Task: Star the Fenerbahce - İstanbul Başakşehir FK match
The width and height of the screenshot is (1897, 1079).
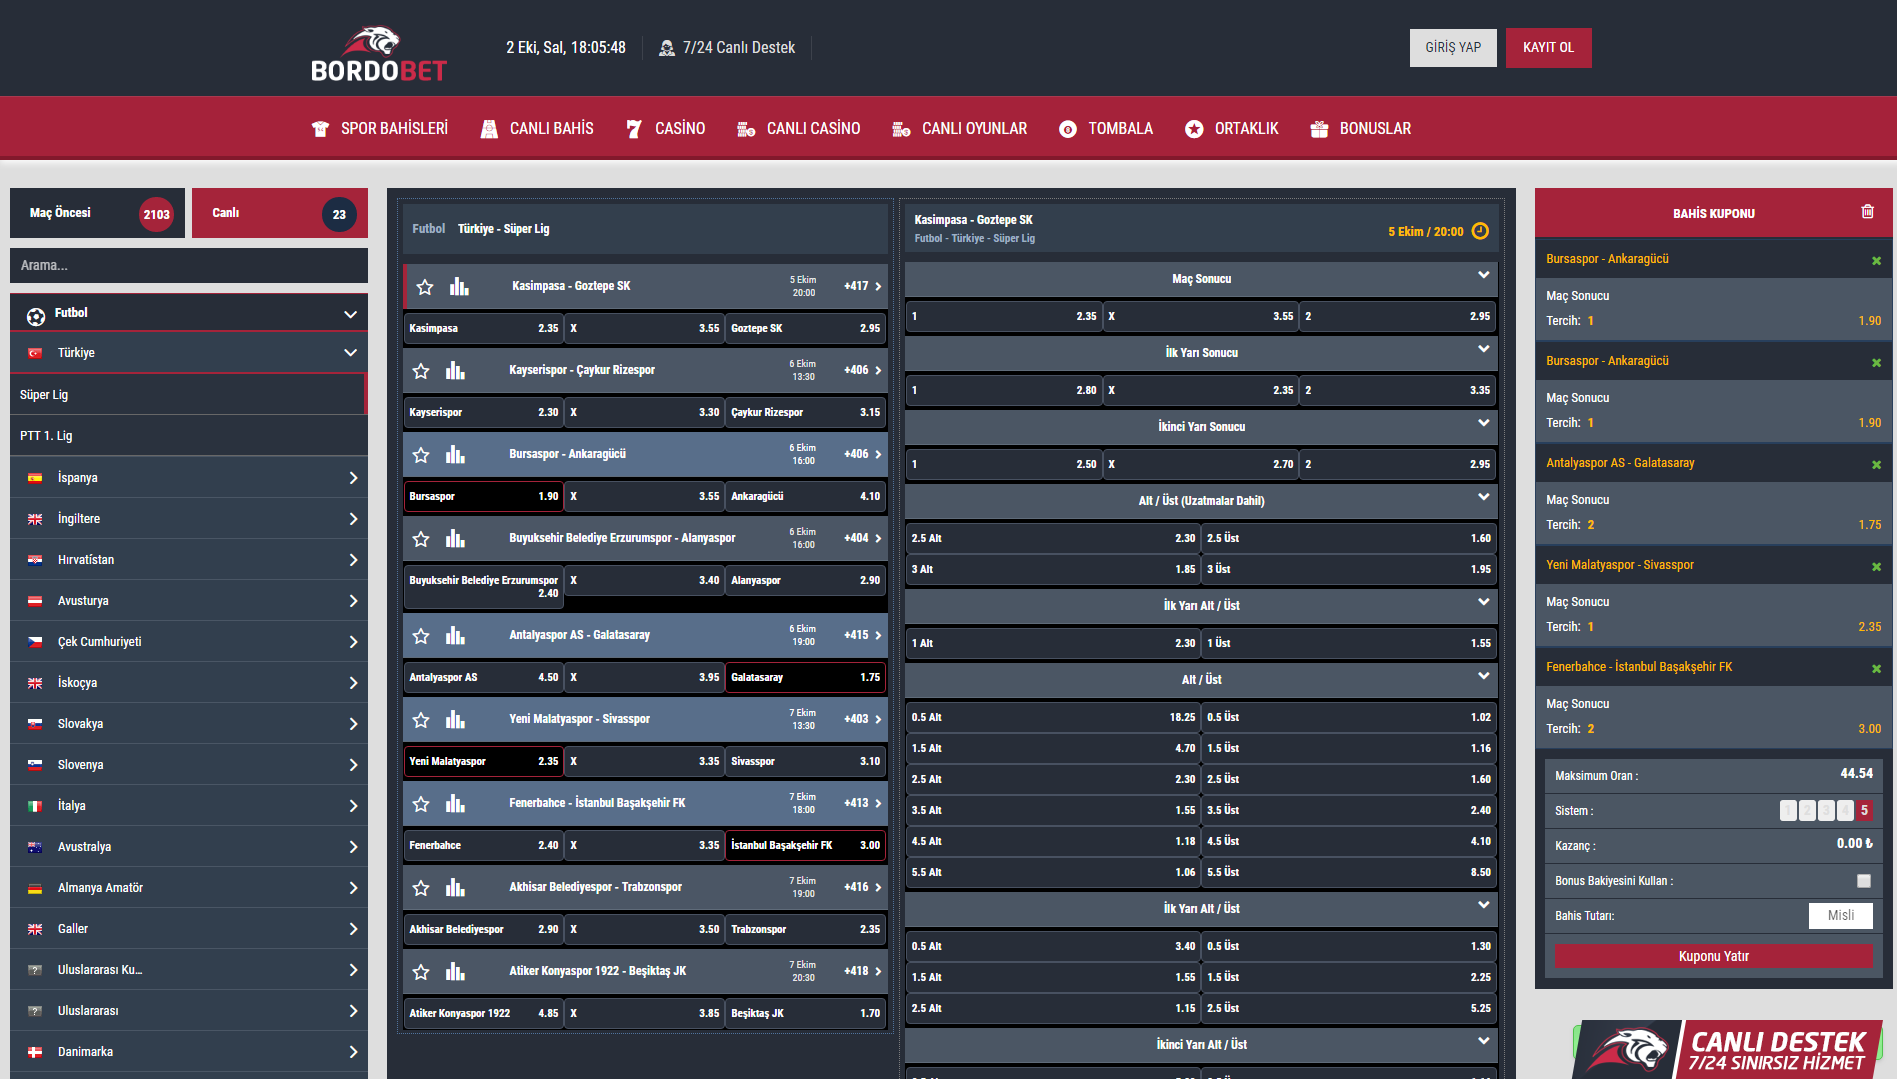Action: click(421, 804)
